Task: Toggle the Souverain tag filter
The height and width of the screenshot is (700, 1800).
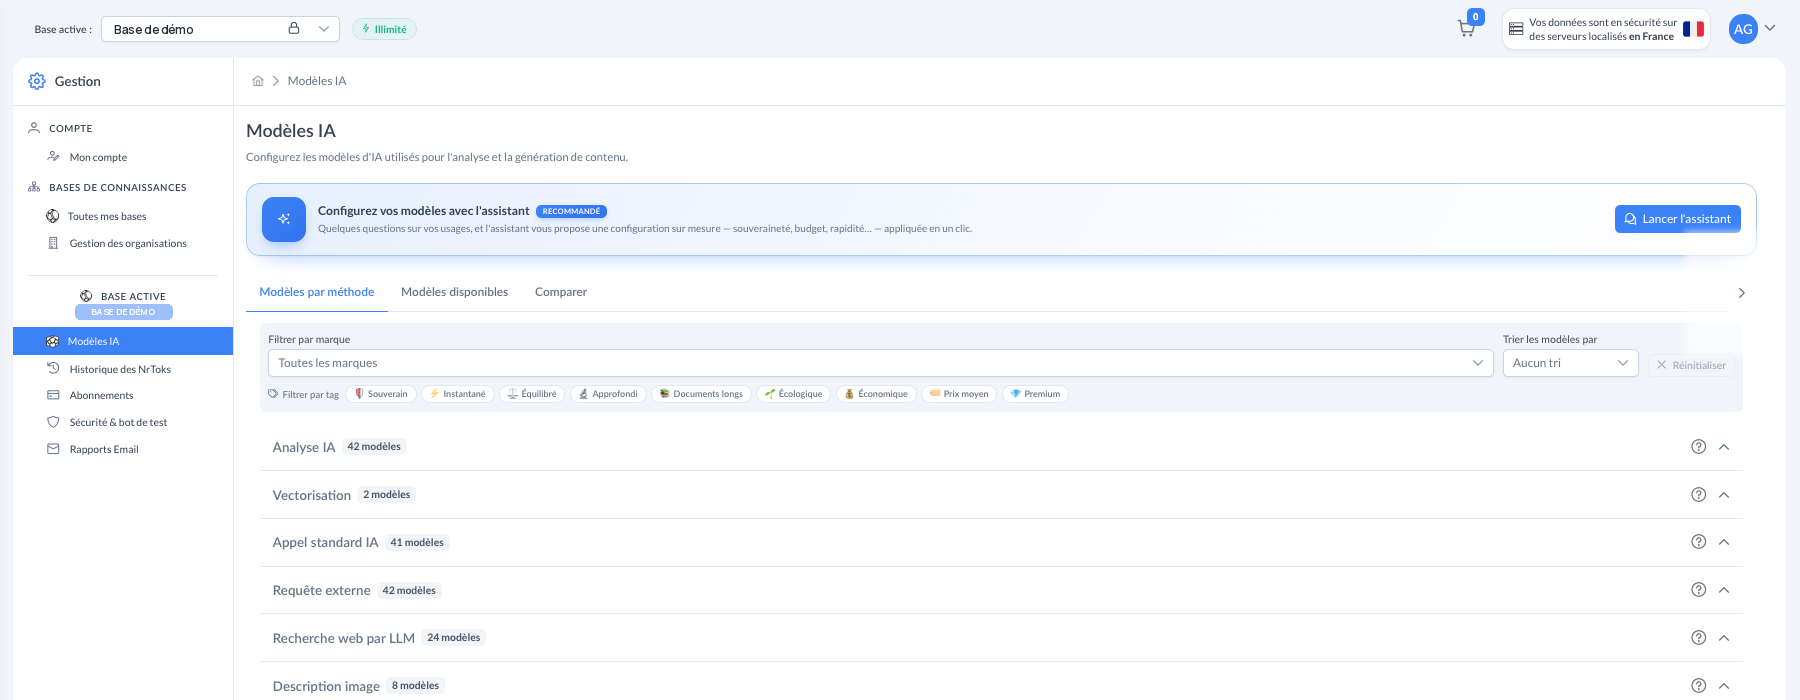Action: coord(381,394)
